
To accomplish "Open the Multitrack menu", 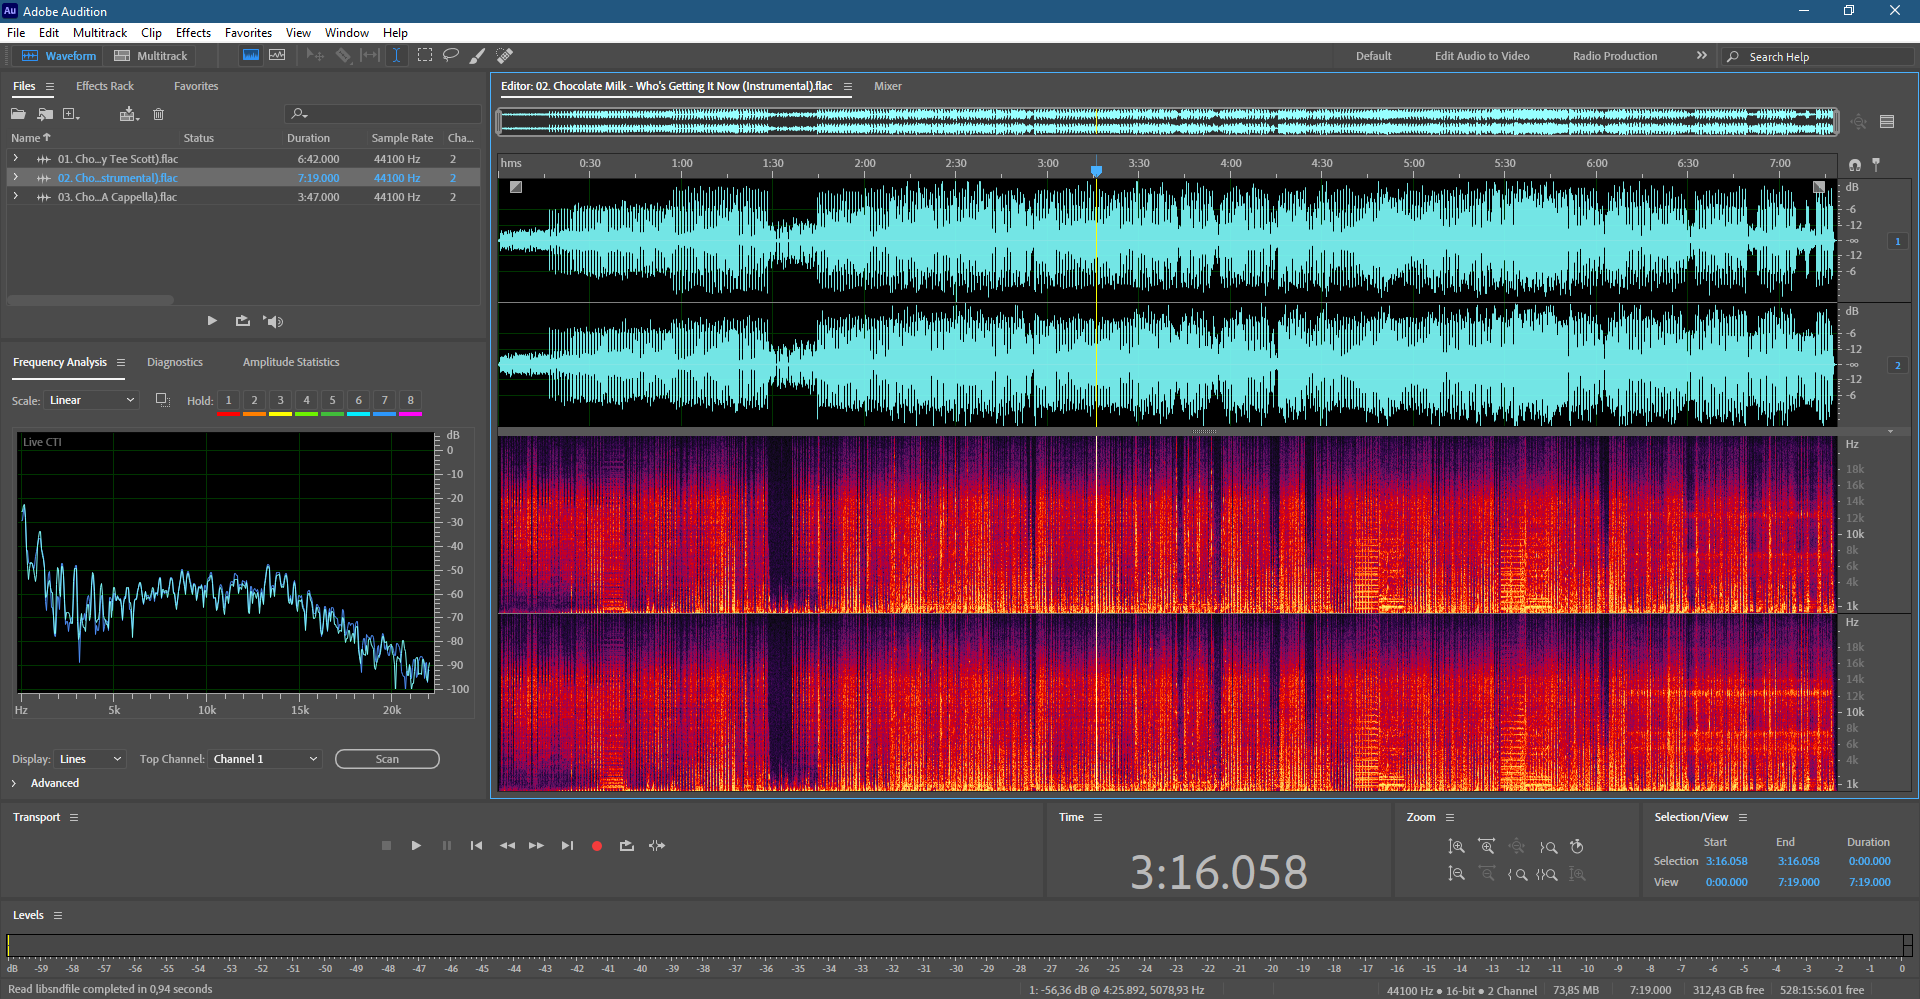I will click(100, 33).
